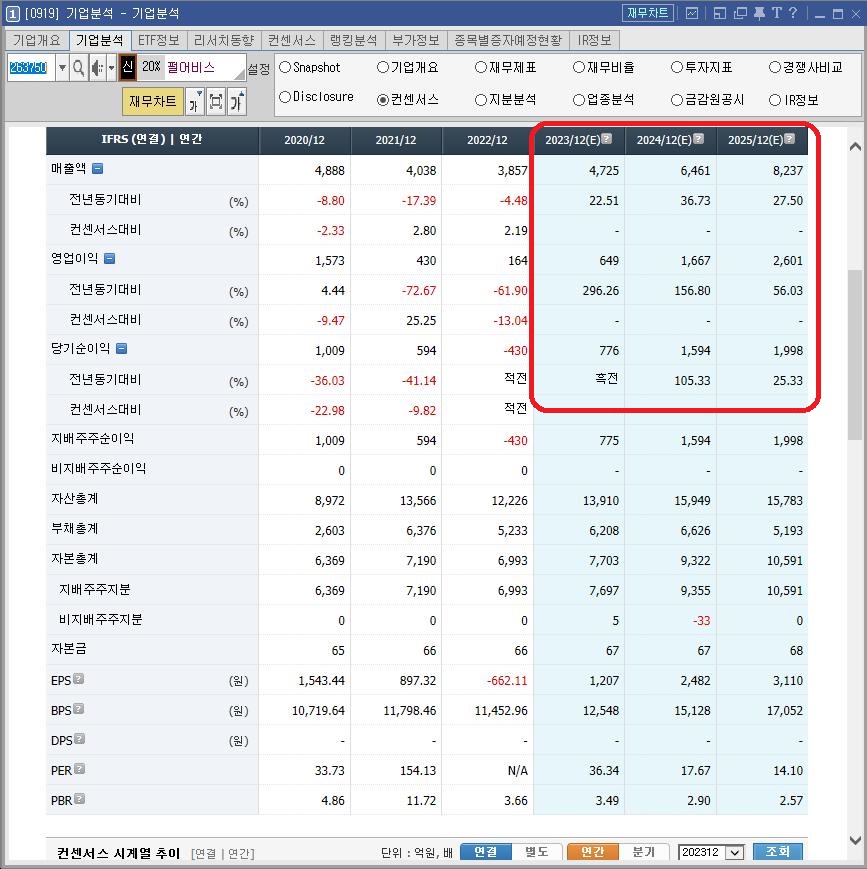Open the 202312 period dropdown
867x869 pixels.
click(735, 852)
